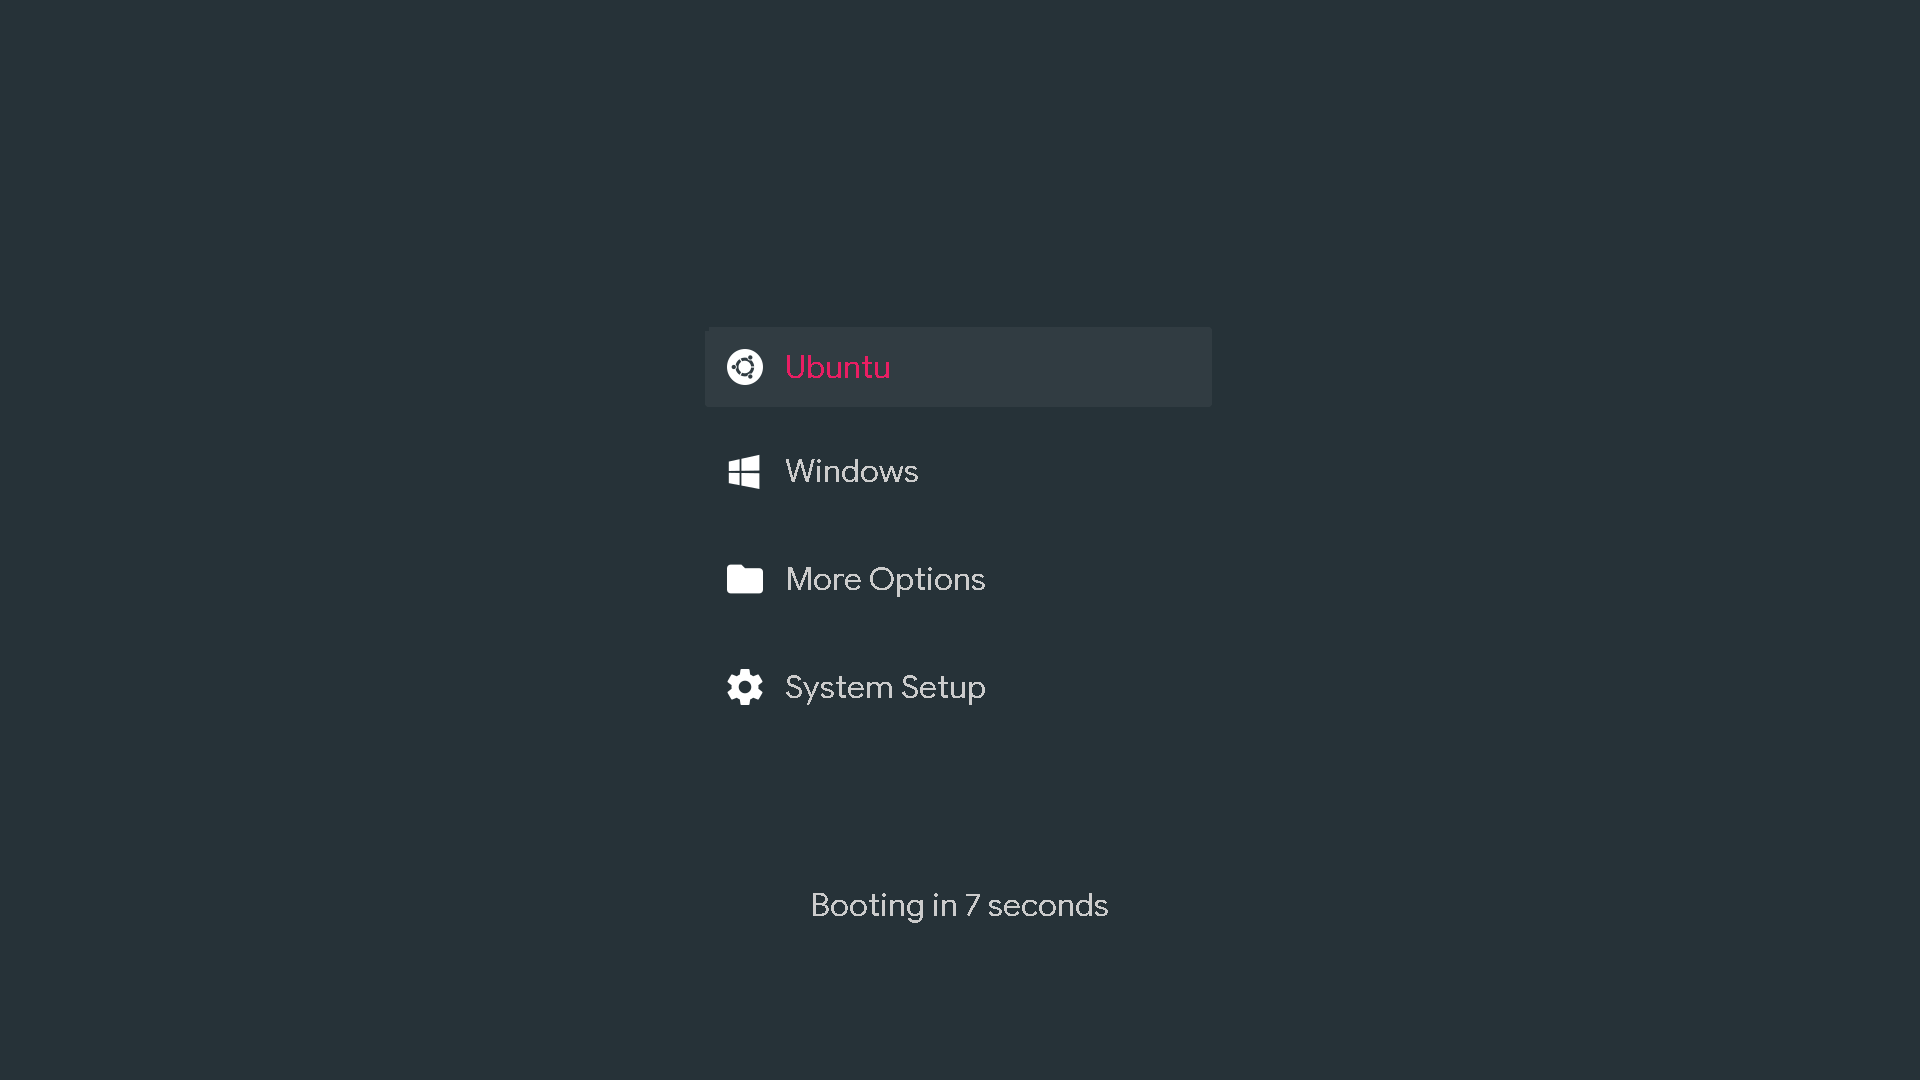The image size is (1920, 1080).
Task: Click the Booting in 7 seconds message
Action: tap(959, 905)
